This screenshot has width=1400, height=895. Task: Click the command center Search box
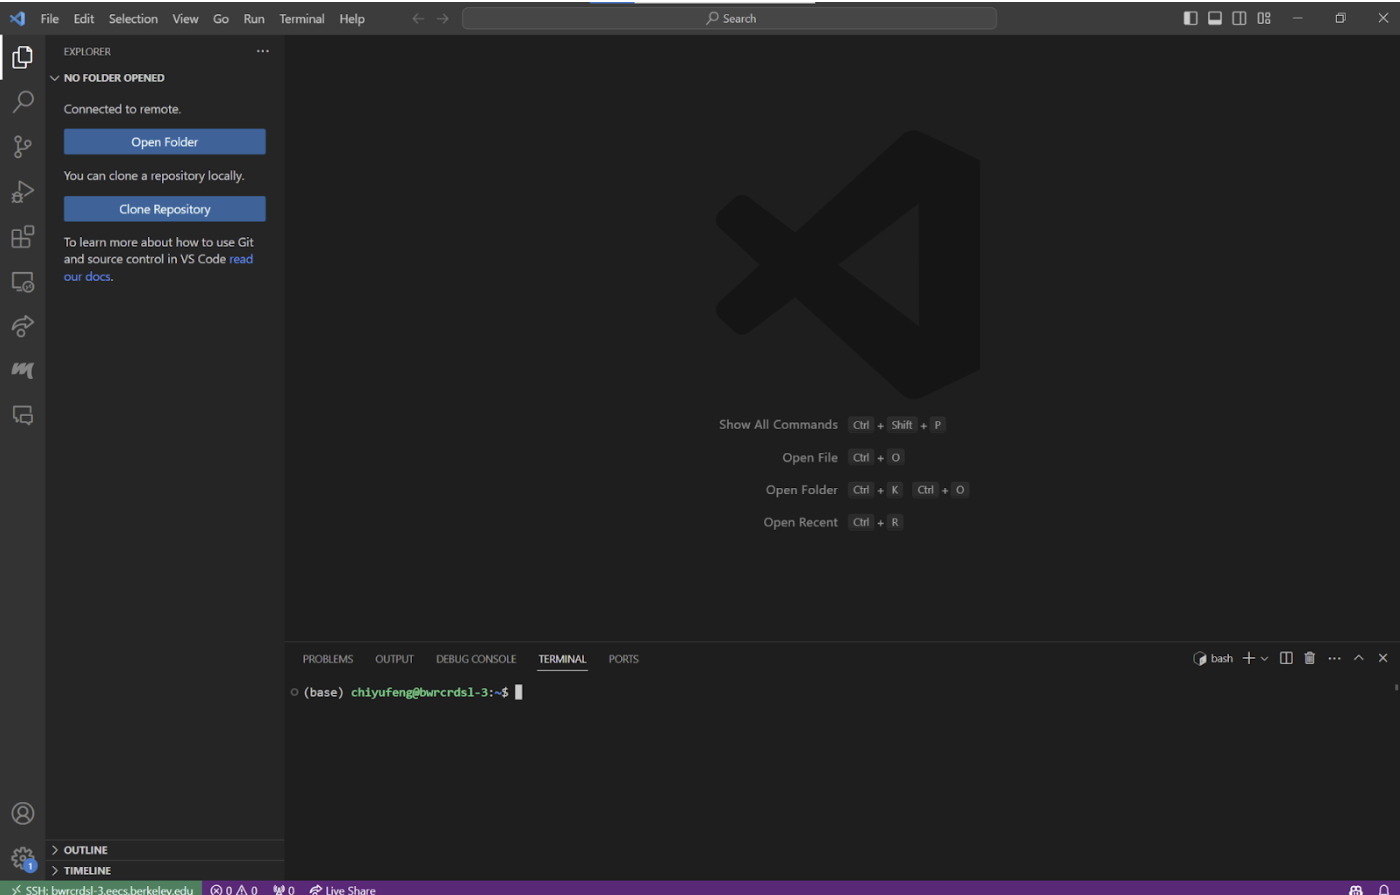point(729,18)
